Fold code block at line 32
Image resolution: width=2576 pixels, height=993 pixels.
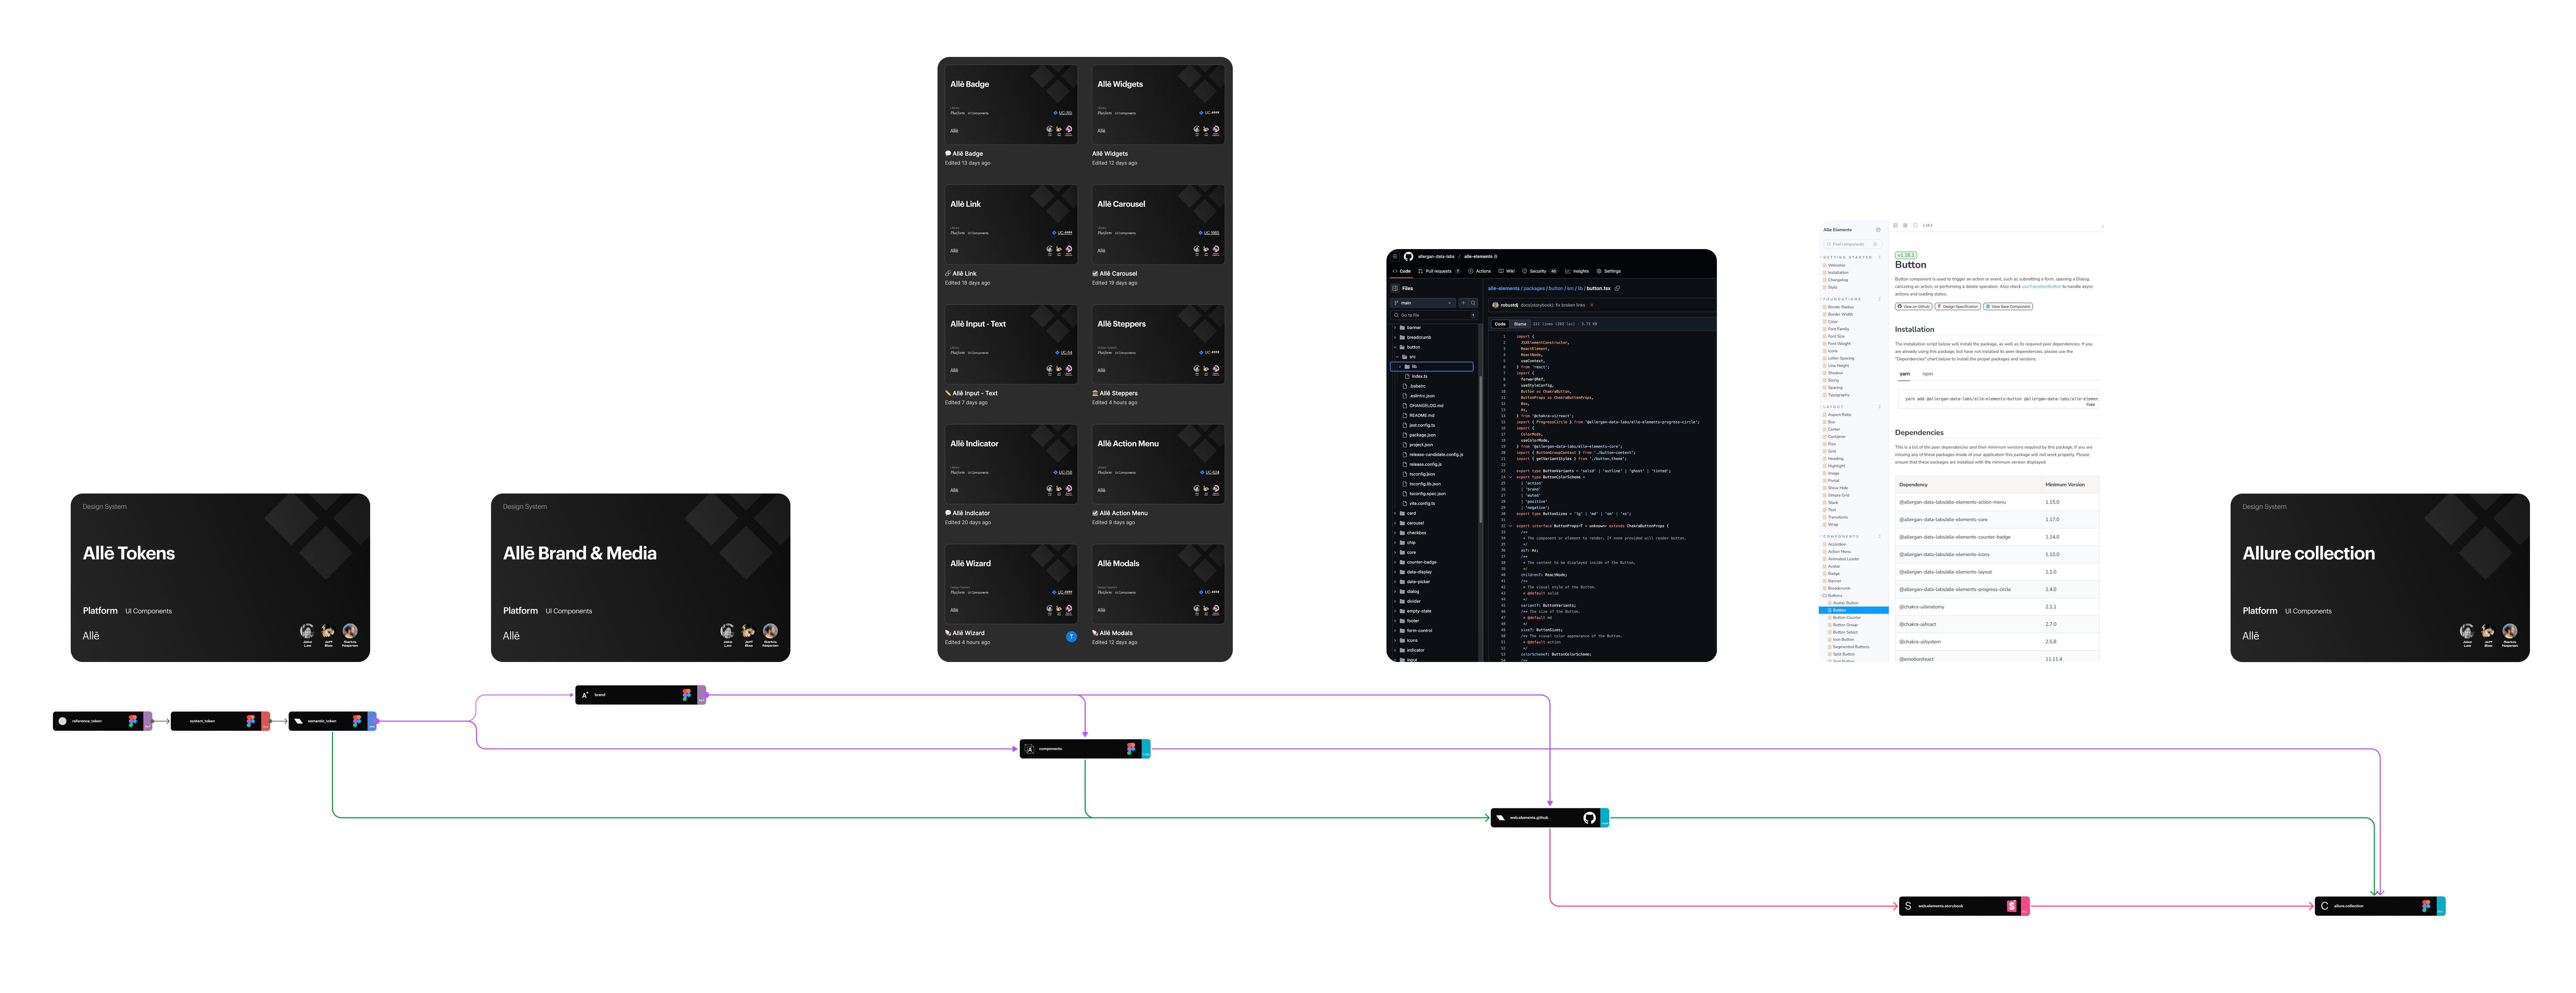click(x=1510, y=526)
